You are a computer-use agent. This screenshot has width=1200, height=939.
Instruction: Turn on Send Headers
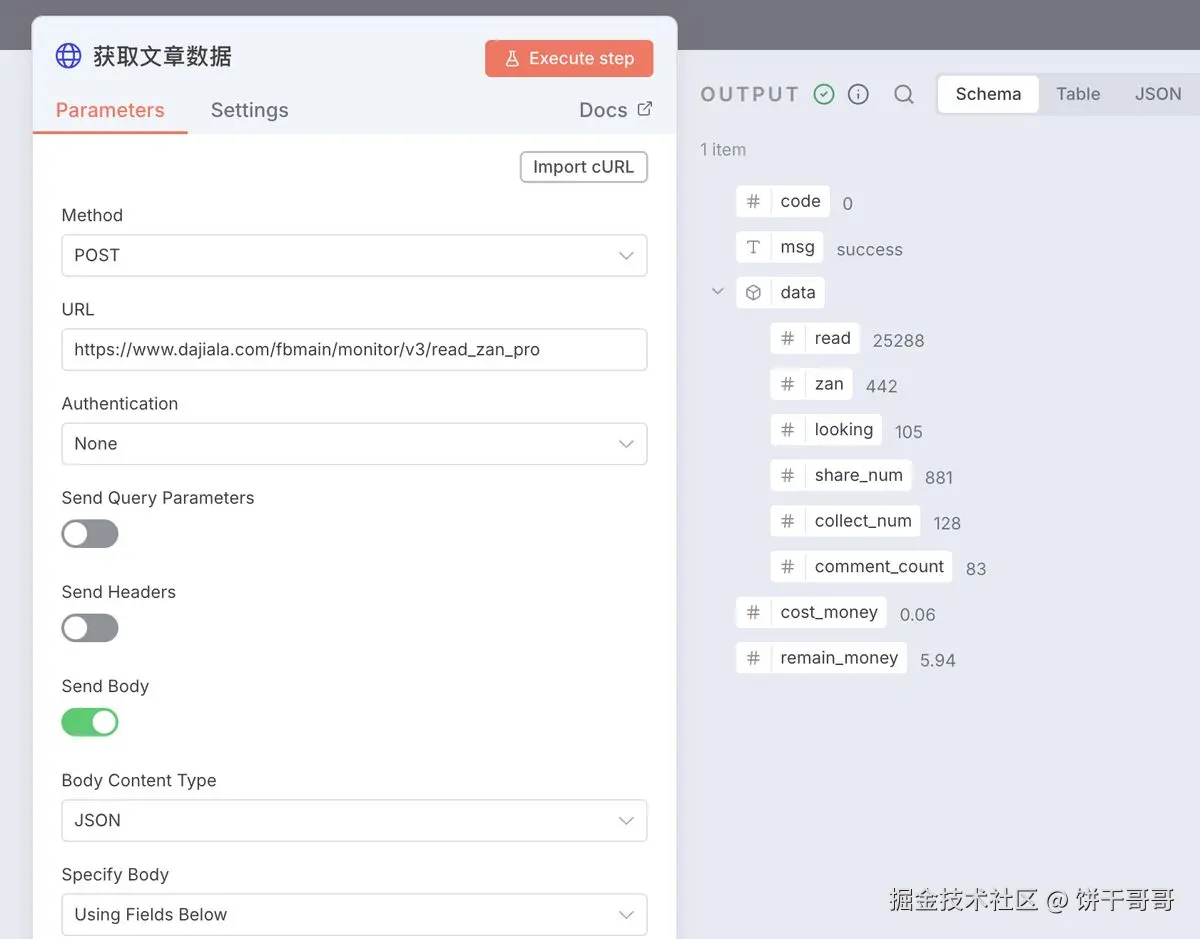(90, 627)
